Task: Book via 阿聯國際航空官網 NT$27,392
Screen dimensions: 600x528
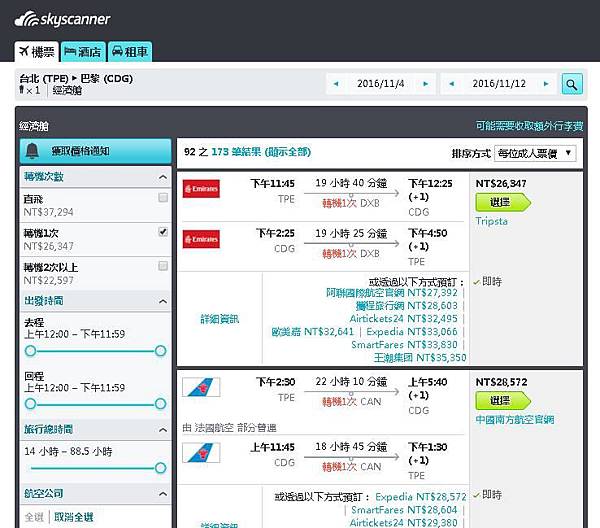Action: tap(391, 293)
